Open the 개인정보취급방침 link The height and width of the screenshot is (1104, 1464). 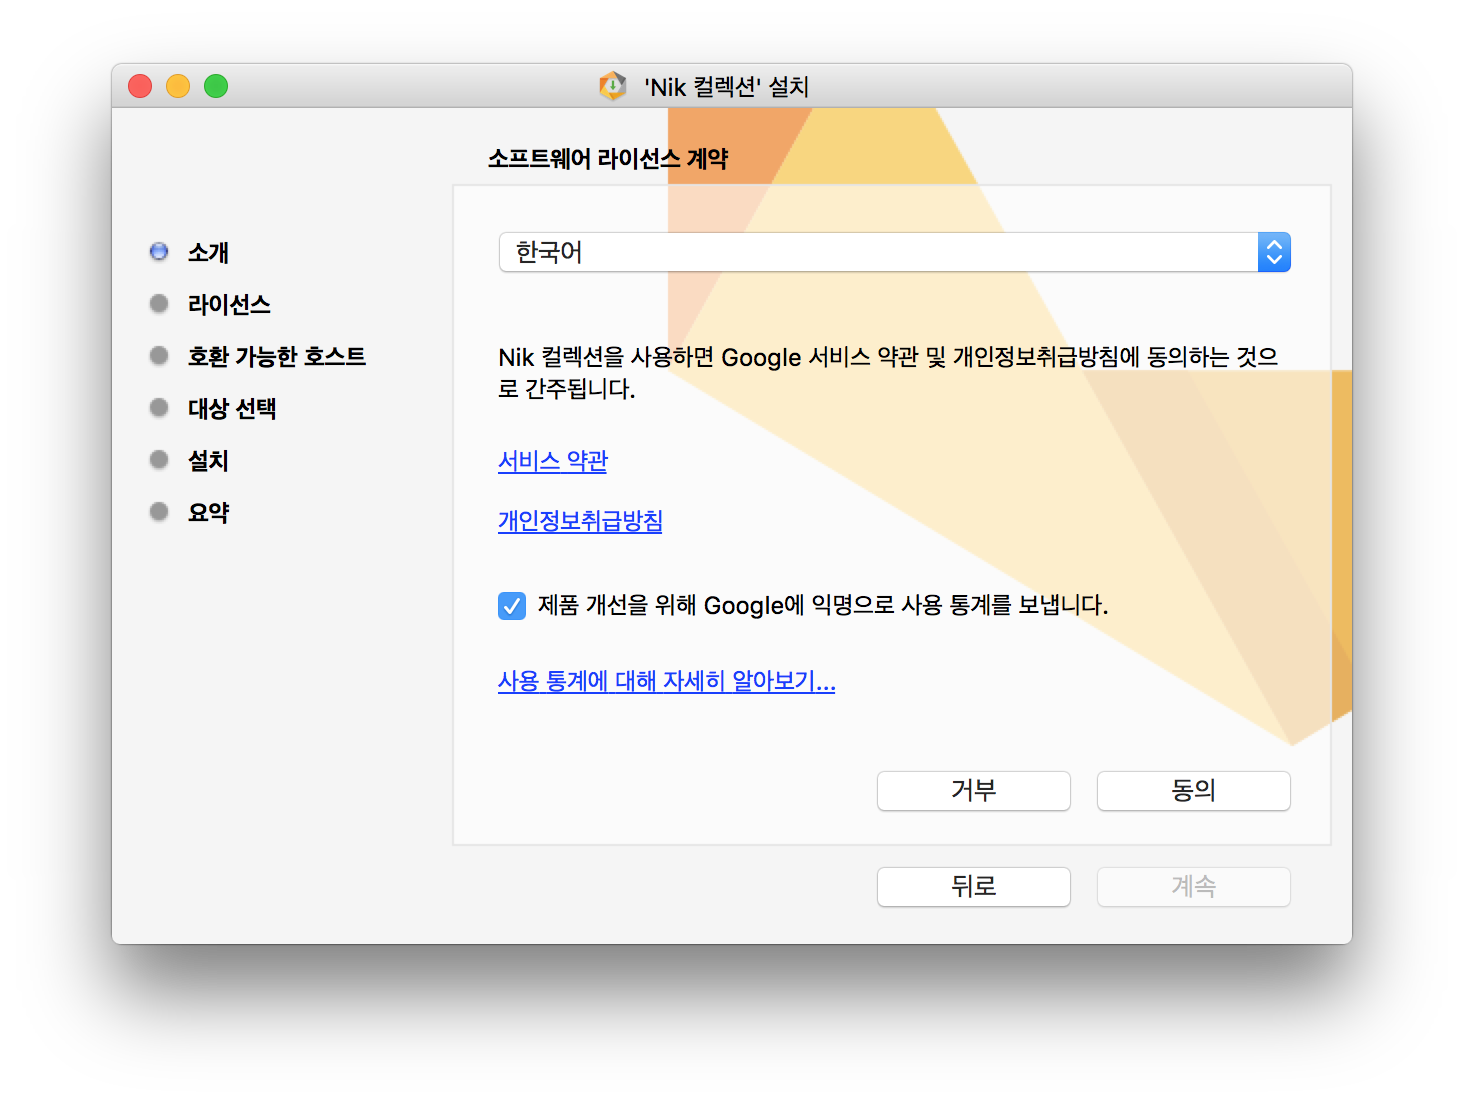(x=580, y=521)
